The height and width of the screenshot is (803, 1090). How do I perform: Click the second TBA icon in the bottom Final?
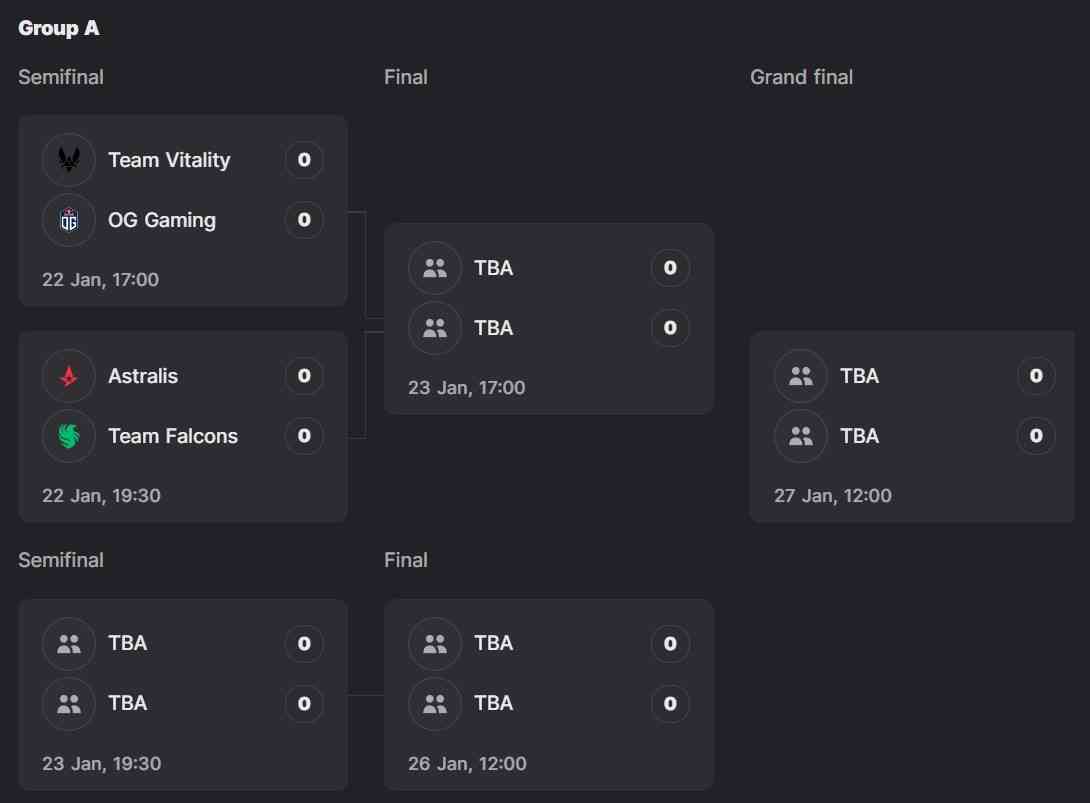coord(434,703)
